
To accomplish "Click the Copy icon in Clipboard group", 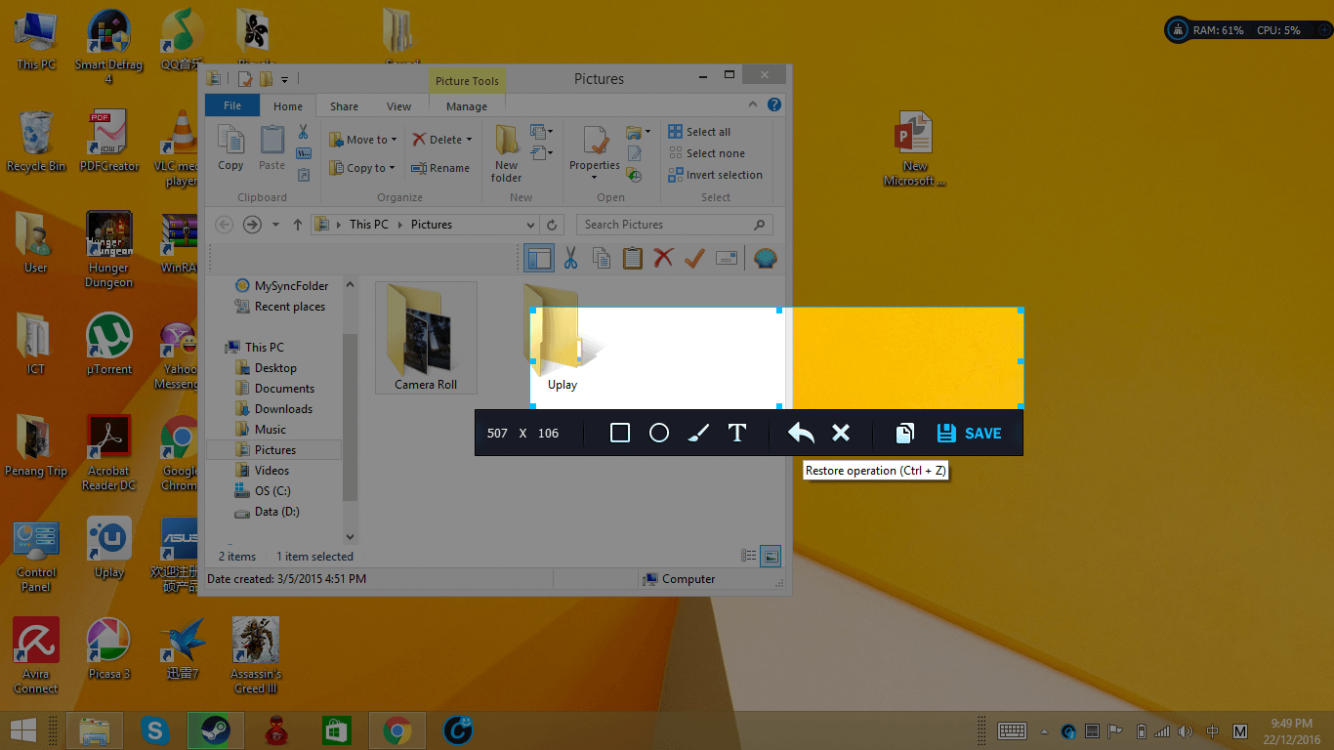I will 231,148.
